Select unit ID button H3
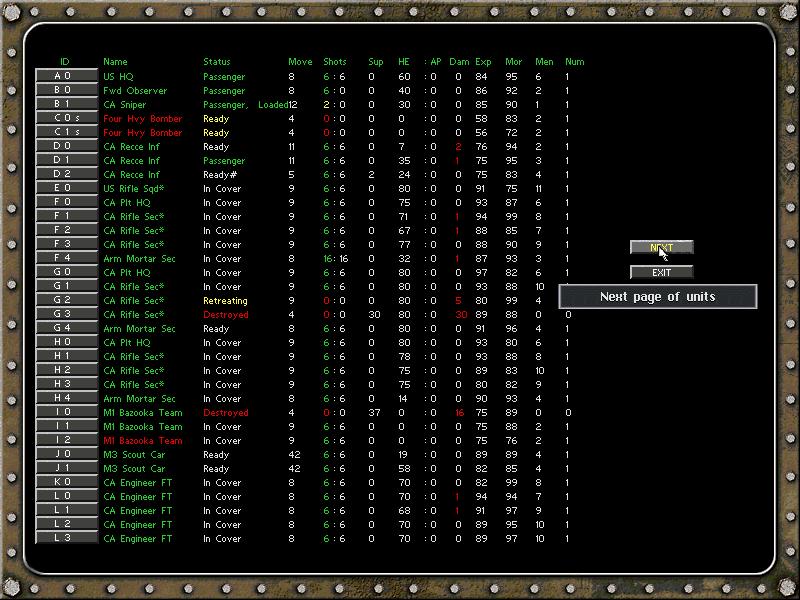Screen dimensions: 800x600 67,384
